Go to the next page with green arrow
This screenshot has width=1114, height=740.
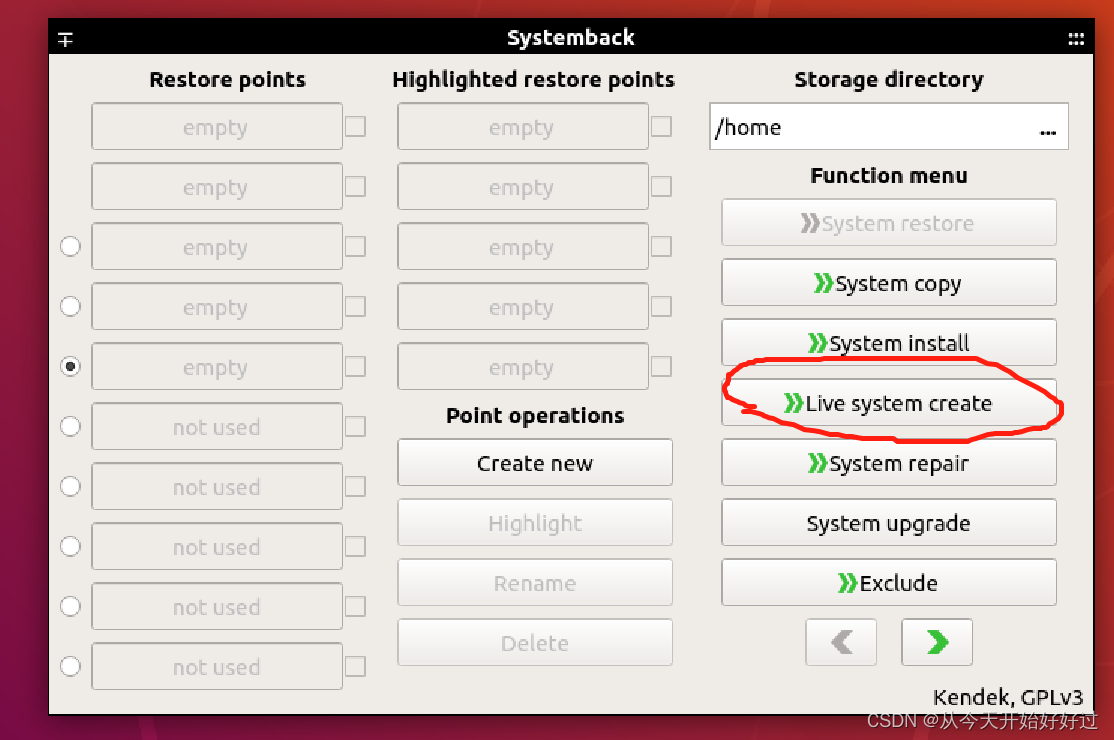click(x=936, y=642)
